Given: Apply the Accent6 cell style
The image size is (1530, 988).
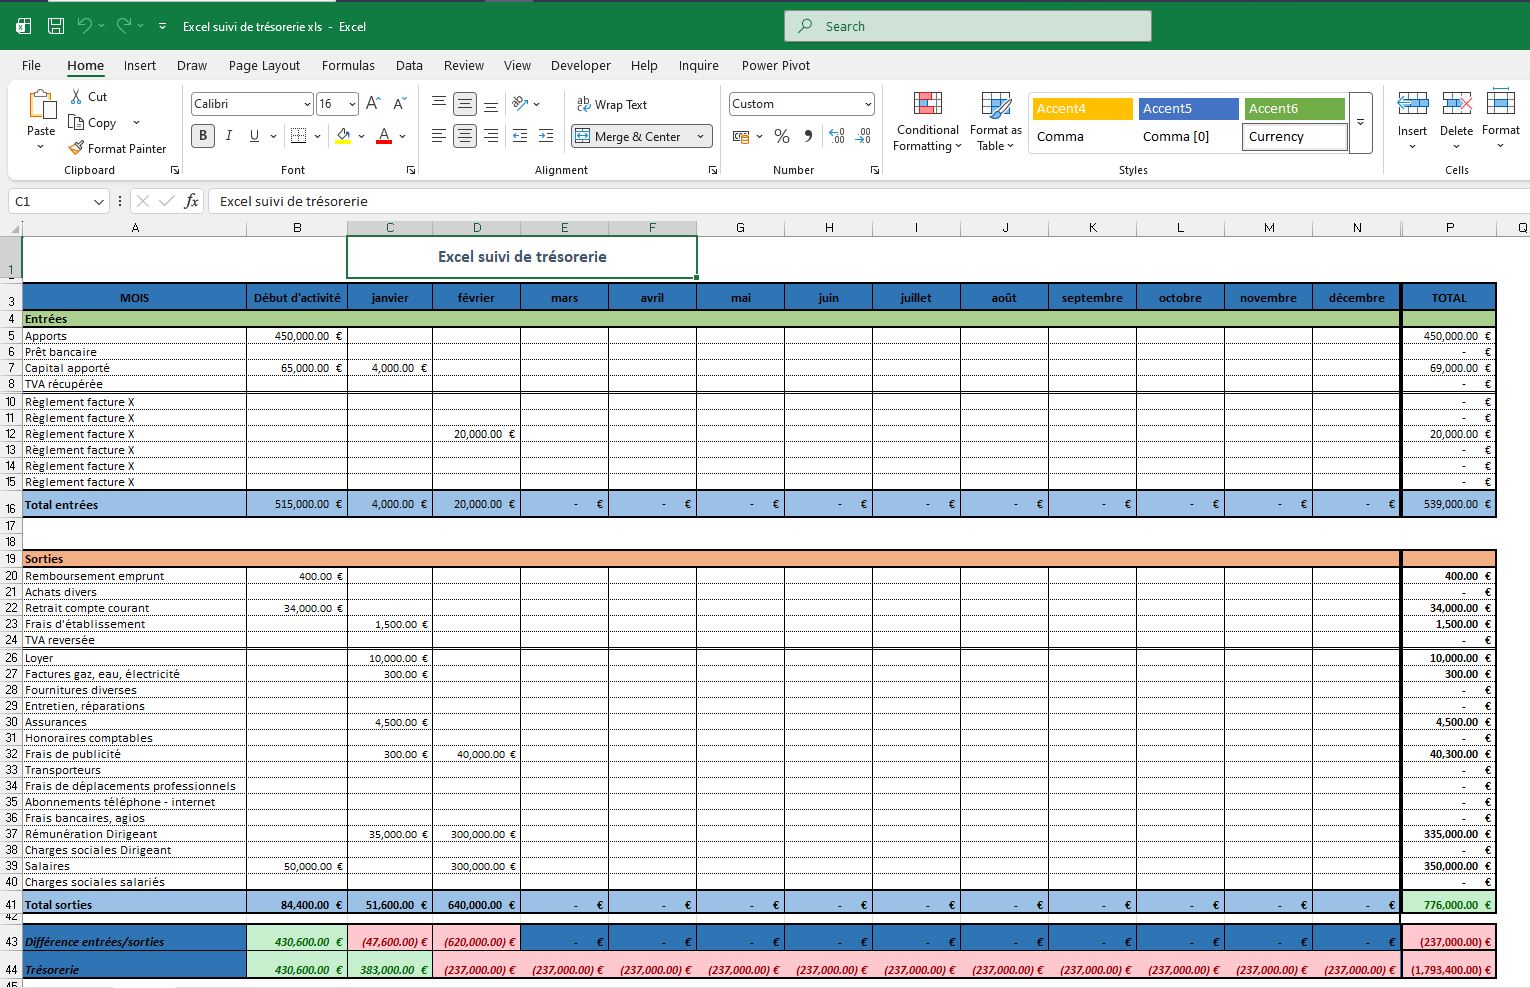Looking at the screenshot, I should coord(1295,108).
